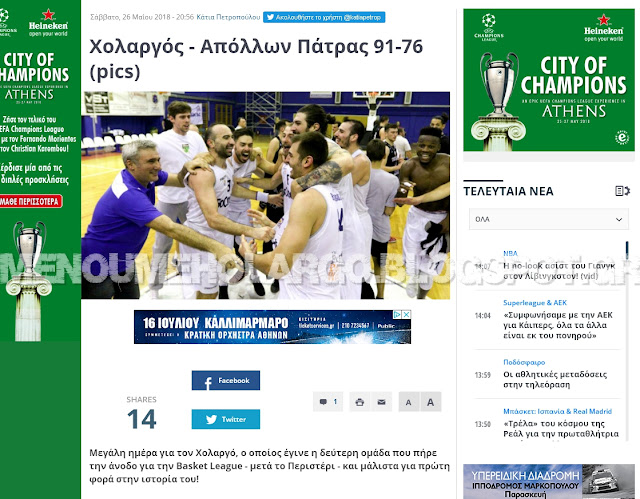The width and height of the screenshot is (640, 499).
Task: Click the 14 shares counter
Action: [x=141, y=419]
